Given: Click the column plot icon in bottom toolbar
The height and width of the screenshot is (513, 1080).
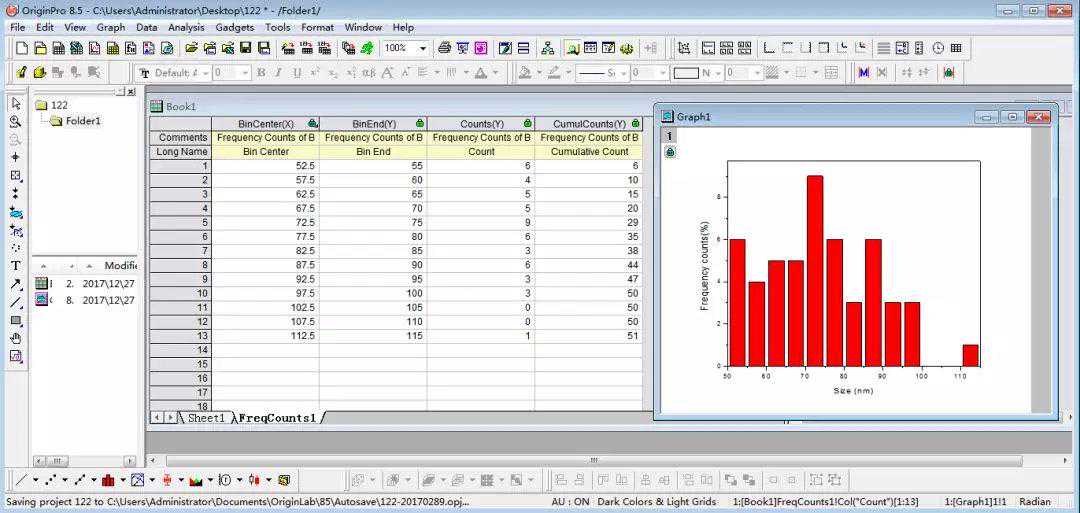Looking at the screenshot, I should point(108,479).
